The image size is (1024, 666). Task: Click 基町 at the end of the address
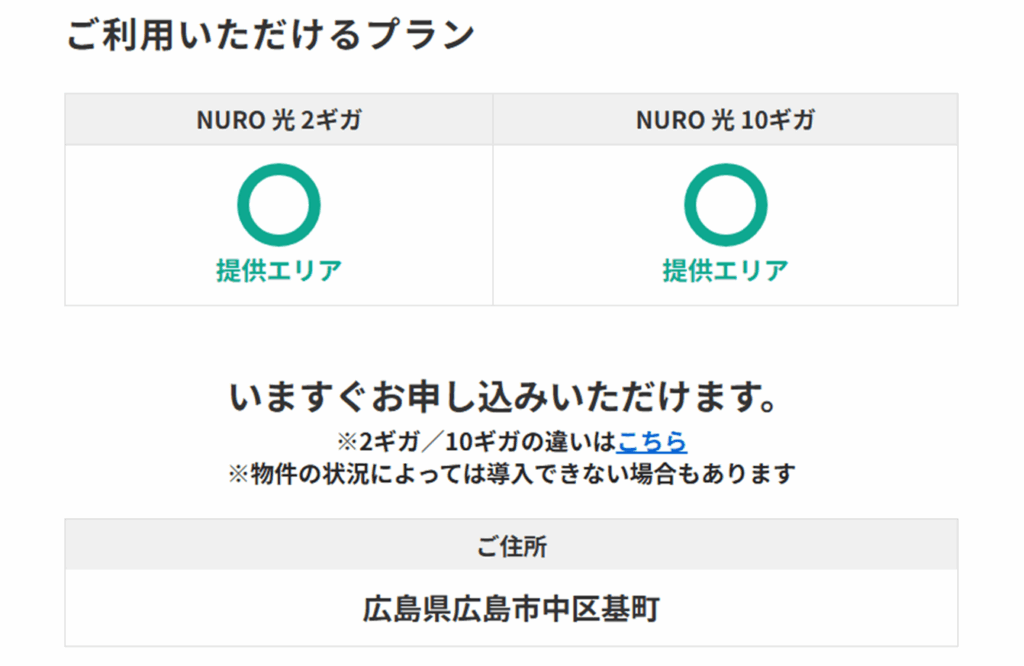[629, 608]
